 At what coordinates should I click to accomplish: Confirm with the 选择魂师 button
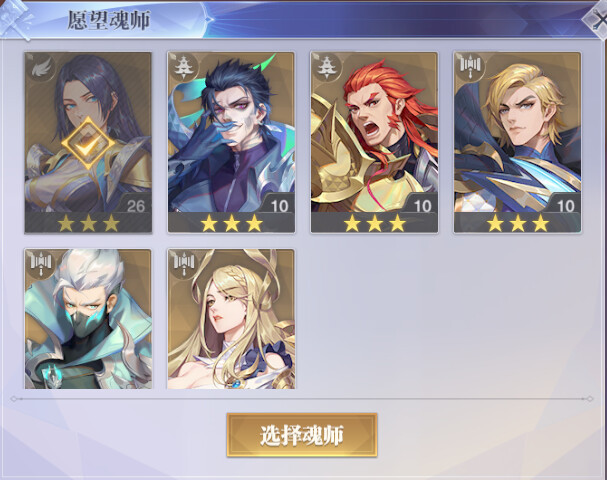(302, 435)
